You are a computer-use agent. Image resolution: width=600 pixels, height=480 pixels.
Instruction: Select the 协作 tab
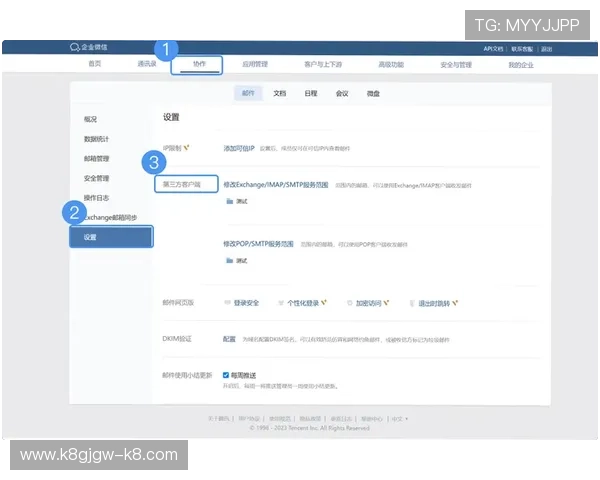[199, 64]
